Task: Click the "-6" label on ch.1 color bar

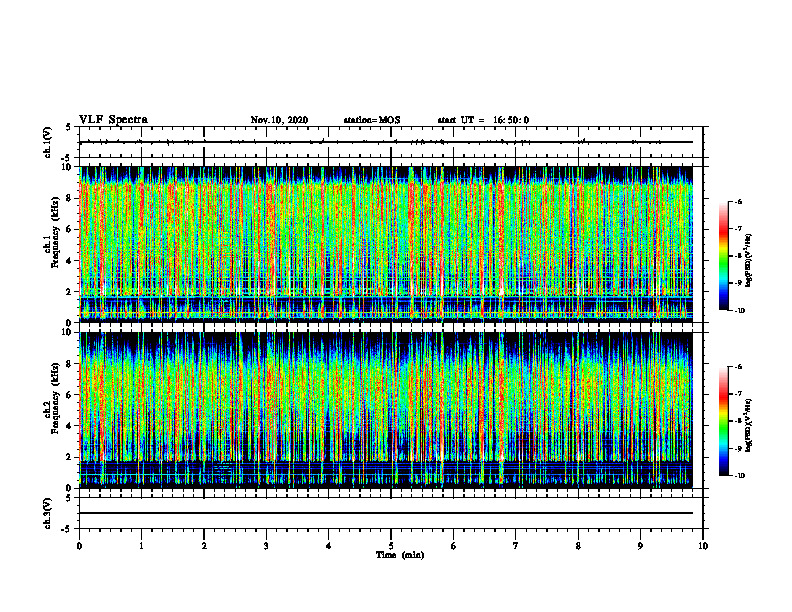Action: point(738,202)
